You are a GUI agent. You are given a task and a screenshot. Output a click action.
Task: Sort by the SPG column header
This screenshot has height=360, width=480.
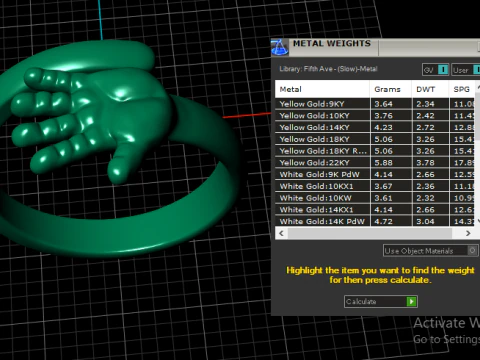462,89
